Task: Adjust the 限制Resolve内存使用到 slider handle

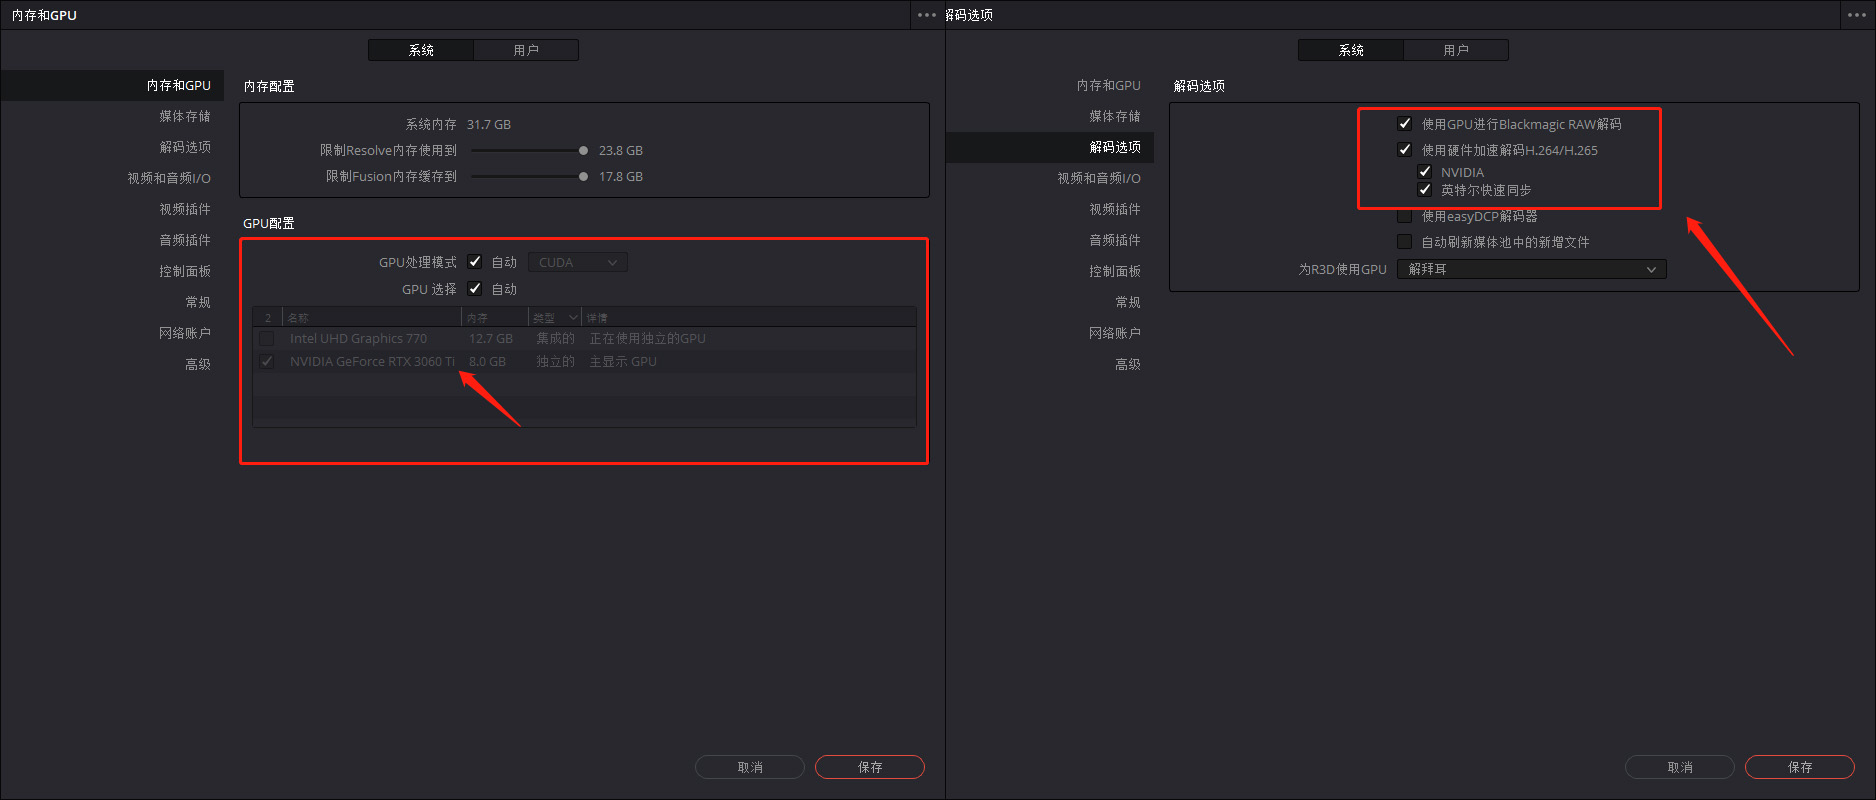Action: click(x=583, y=150)
